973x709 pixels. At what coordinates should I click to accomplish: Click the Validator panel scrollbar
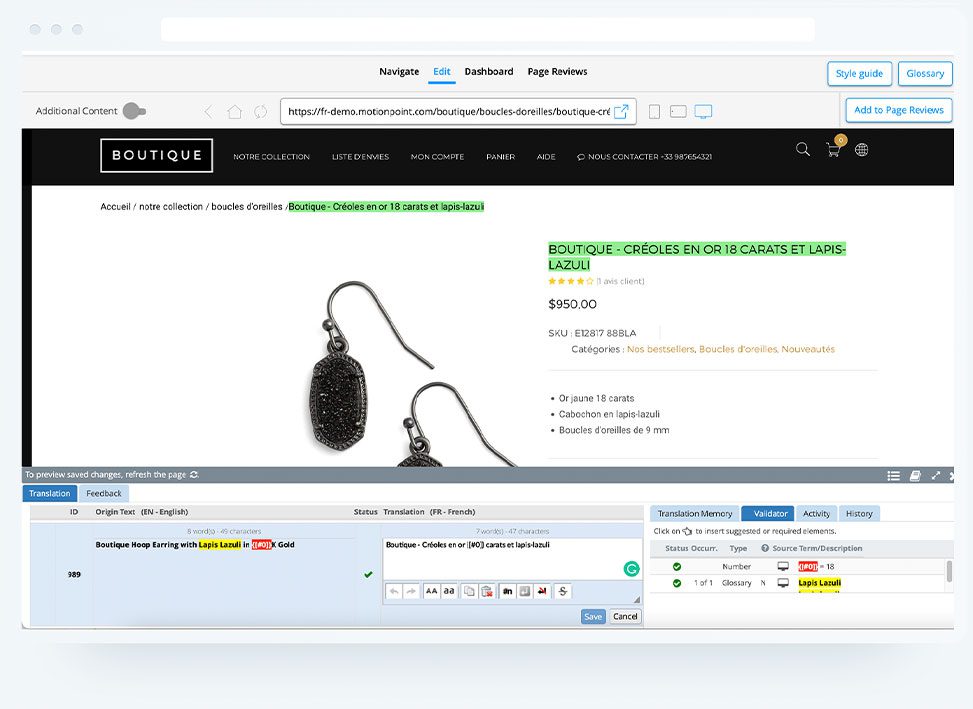[x=949, y=571]
